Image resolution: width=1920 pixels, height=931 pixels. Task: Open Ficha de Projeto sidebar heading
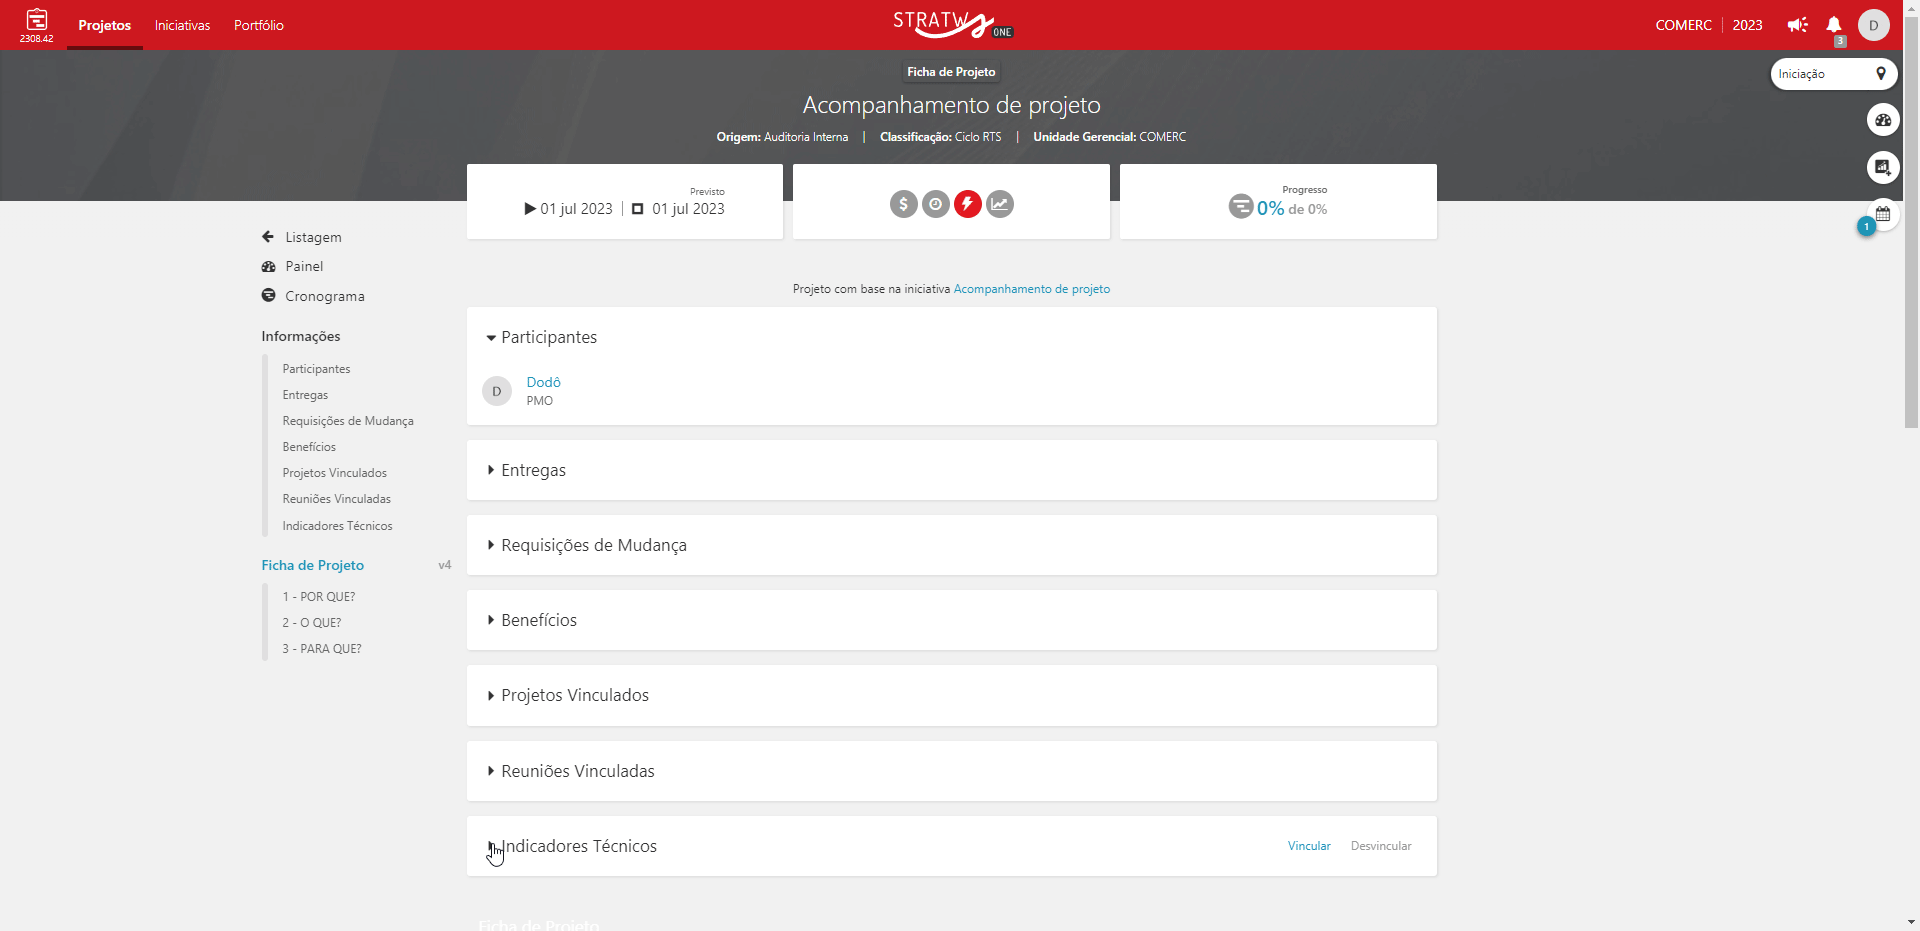(312, 565)
